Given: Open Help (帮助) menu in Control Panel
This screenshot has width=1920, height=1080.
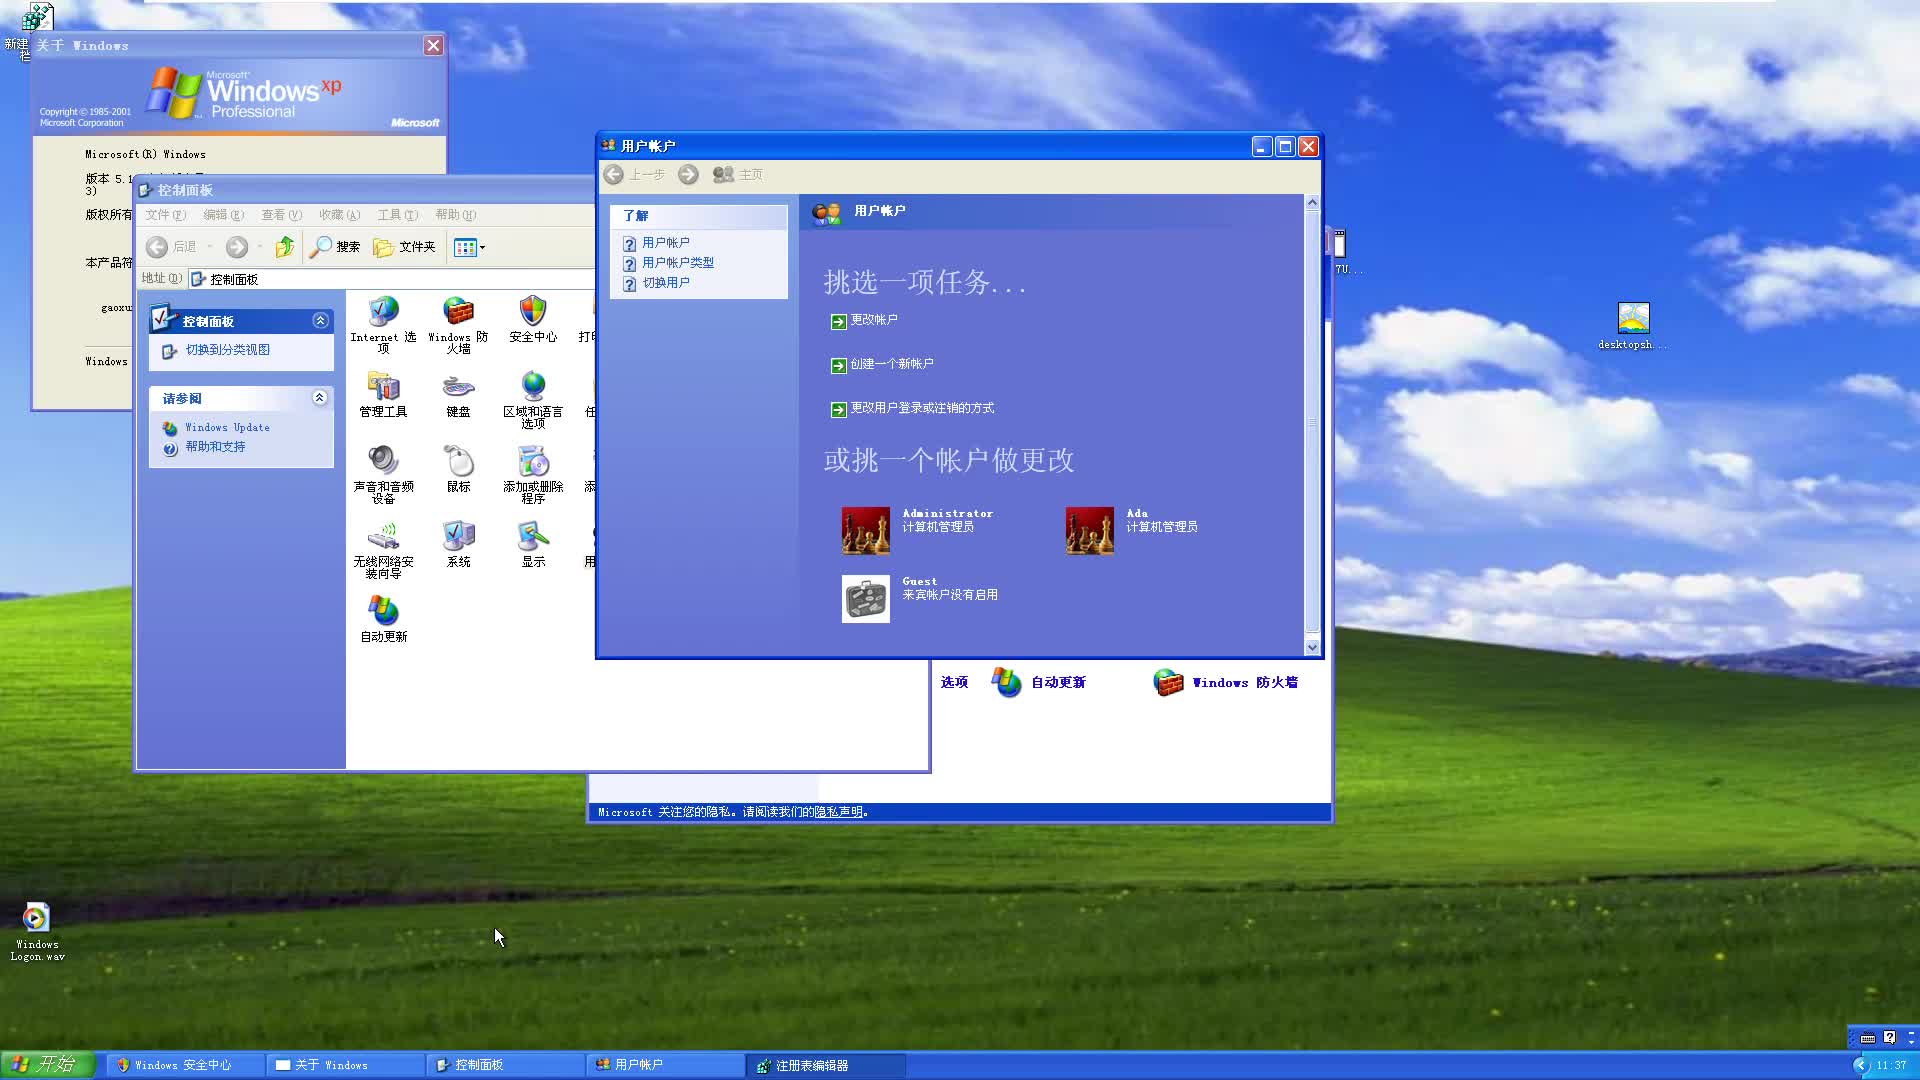Looking at the screenshot, I should [456, 215].
